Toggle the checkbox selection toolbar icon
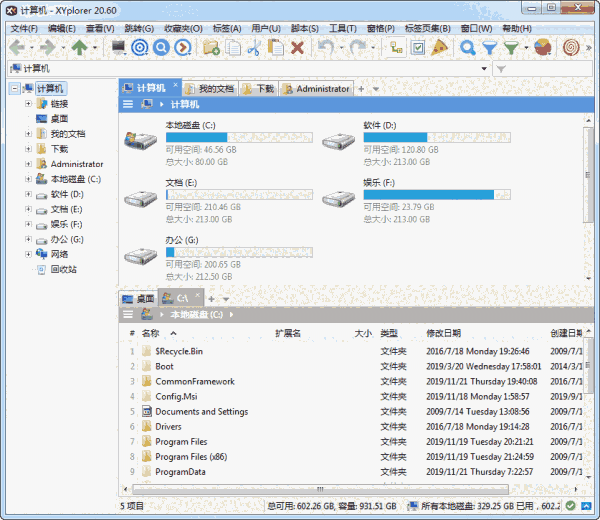 coord(418,47)
